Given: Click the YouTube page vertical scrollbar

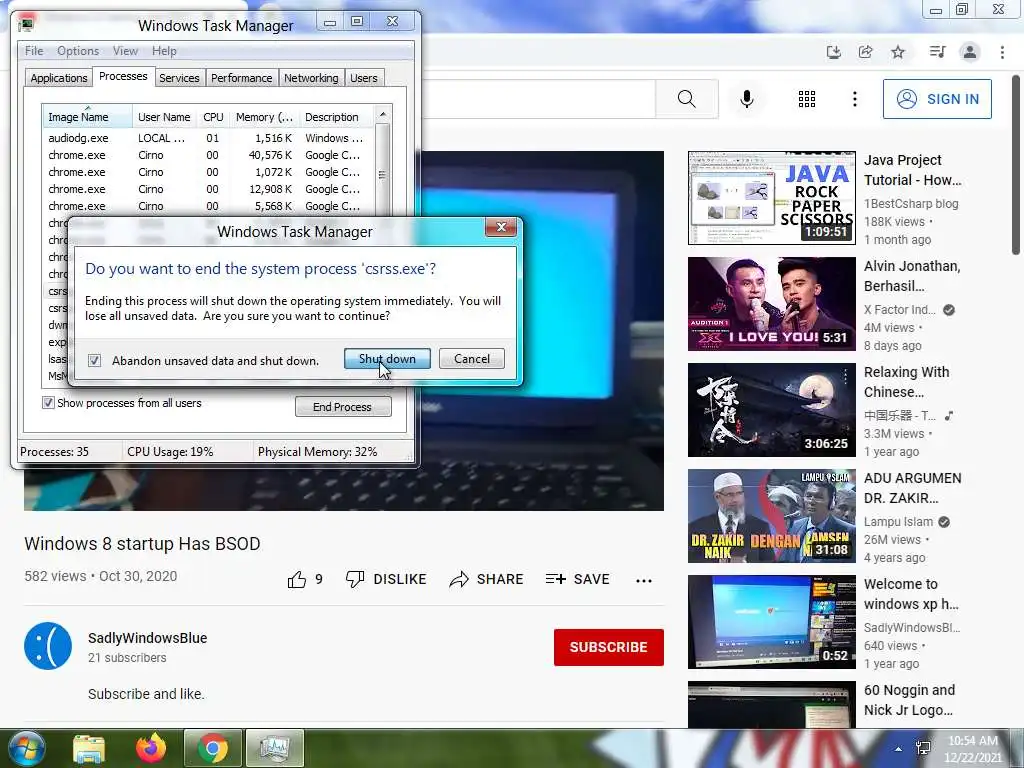Looking at the screenshot, I should pos(1016,163).
